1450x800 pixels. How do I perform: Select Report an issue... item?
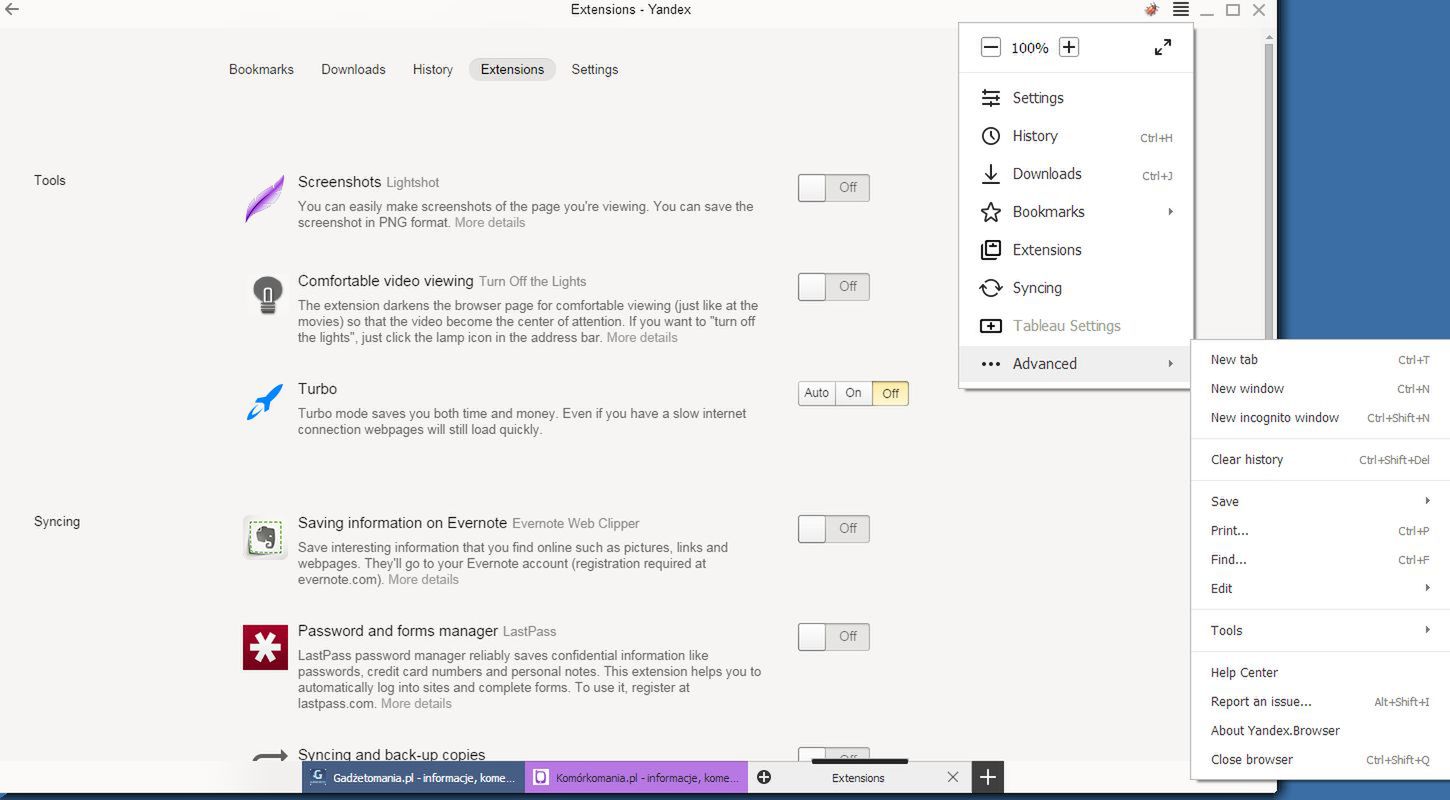click(1319, 701)
